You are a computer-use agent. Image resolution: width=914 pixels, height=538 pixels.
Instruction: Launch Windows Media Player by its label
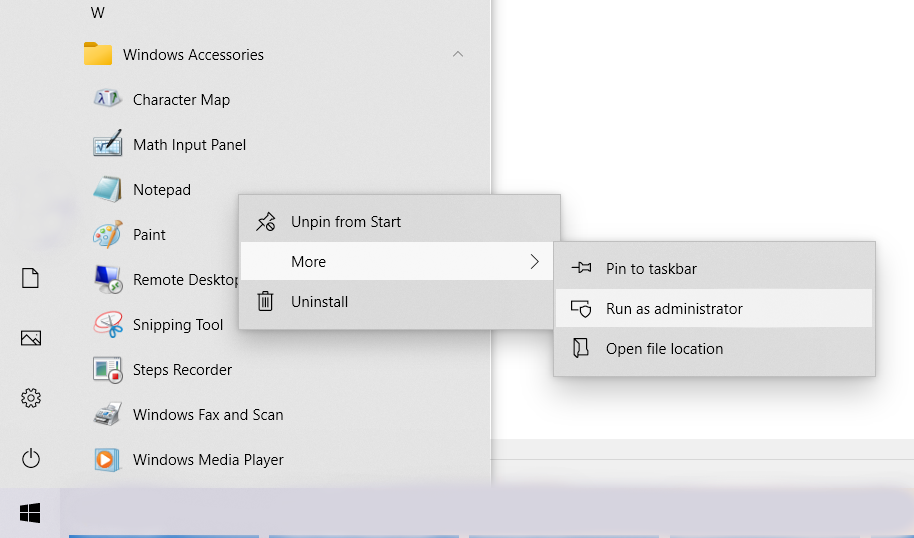pyautogui.click(x=208, y=459)
